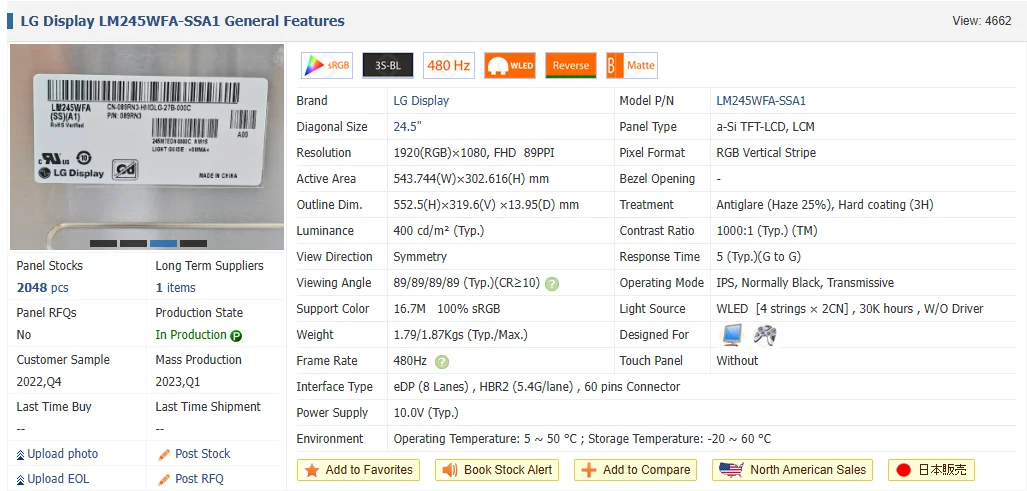The height and width of the screenshot is (491, 1027).
Task: Click the 480 Hz refresh rate badge
Action: (x=449, y=65)
